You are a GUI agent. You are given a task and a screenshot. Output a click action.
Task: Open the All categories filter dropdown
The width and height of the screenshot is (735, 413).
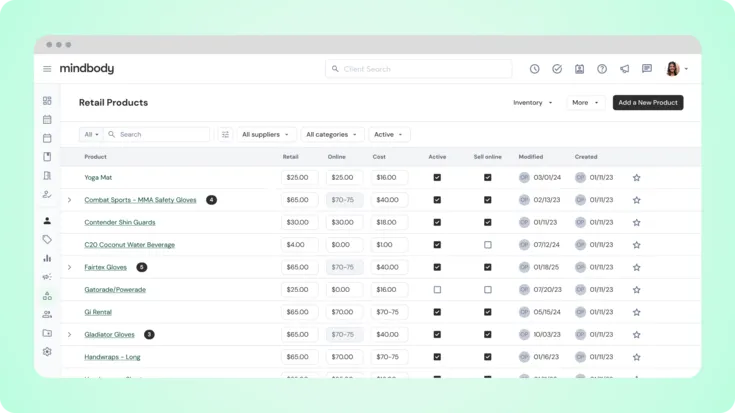pos(331,135)
